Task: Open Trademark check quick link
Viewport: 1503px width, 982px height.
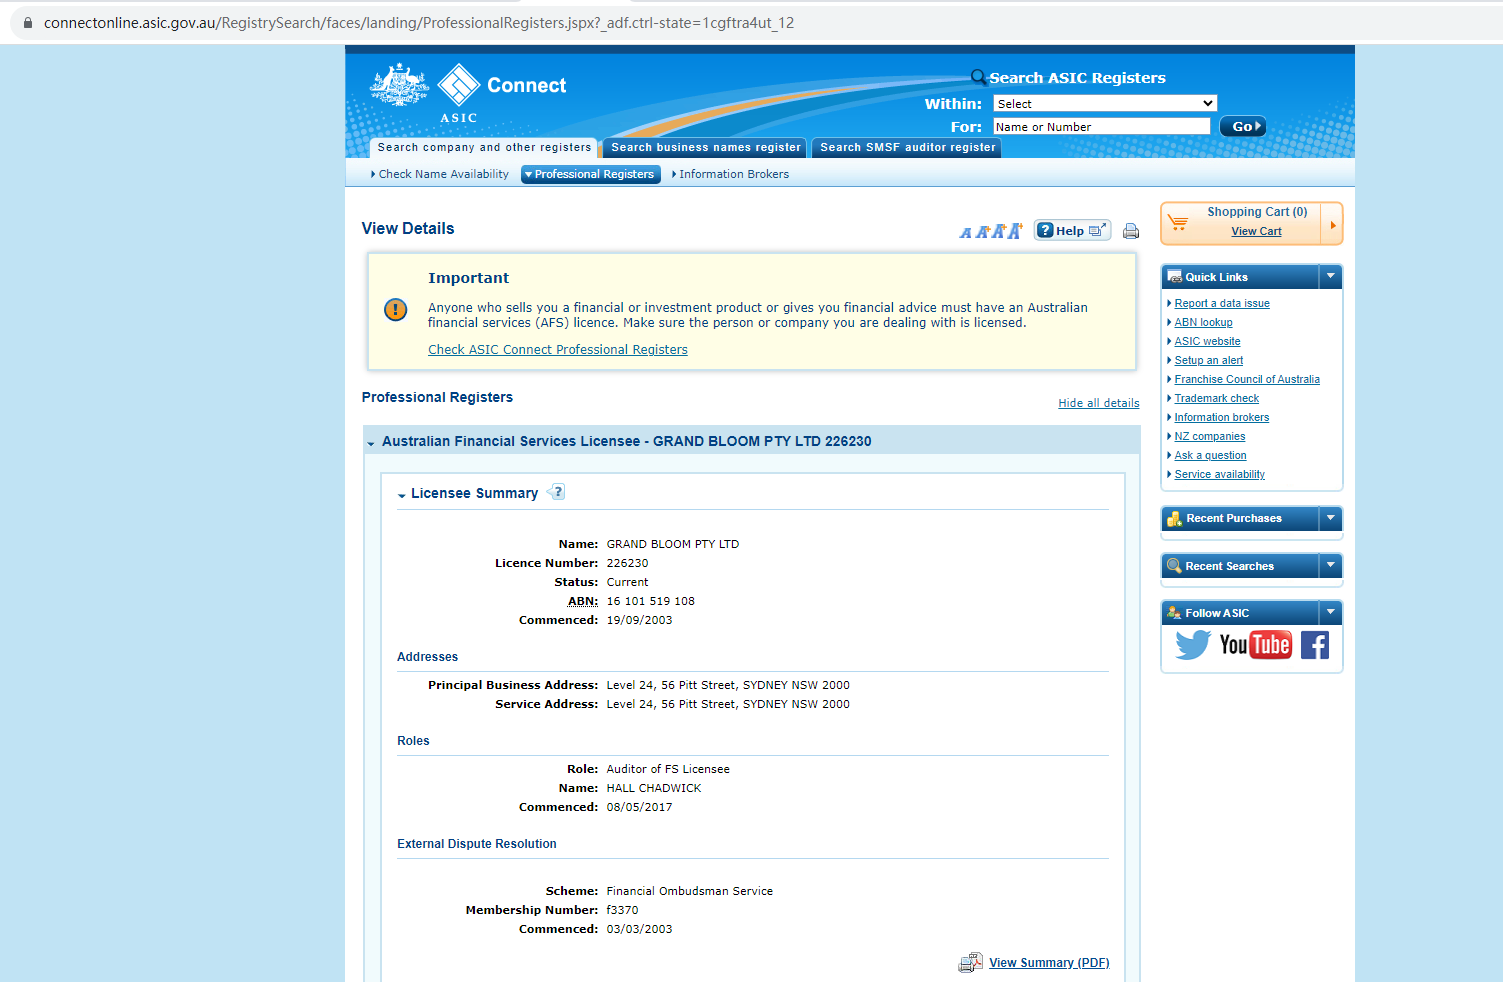Action: (x=1217, y=398)
